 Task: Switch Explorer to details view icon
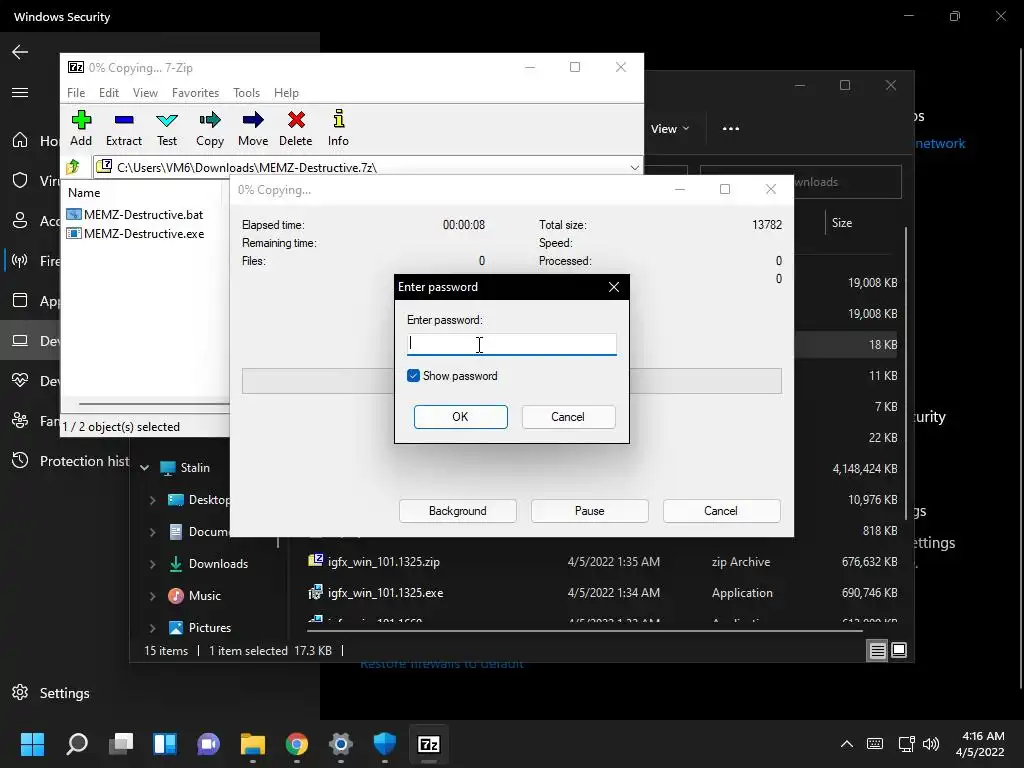point(877,650)
